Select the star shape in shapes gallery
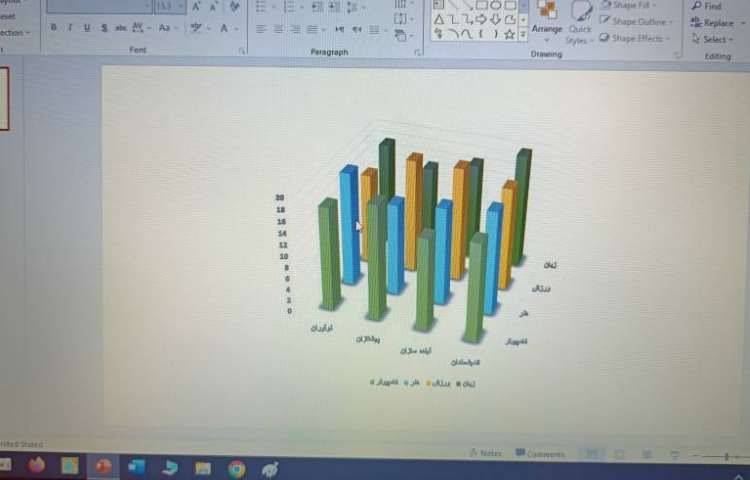The image size is (750, 480). pos(510,34)
